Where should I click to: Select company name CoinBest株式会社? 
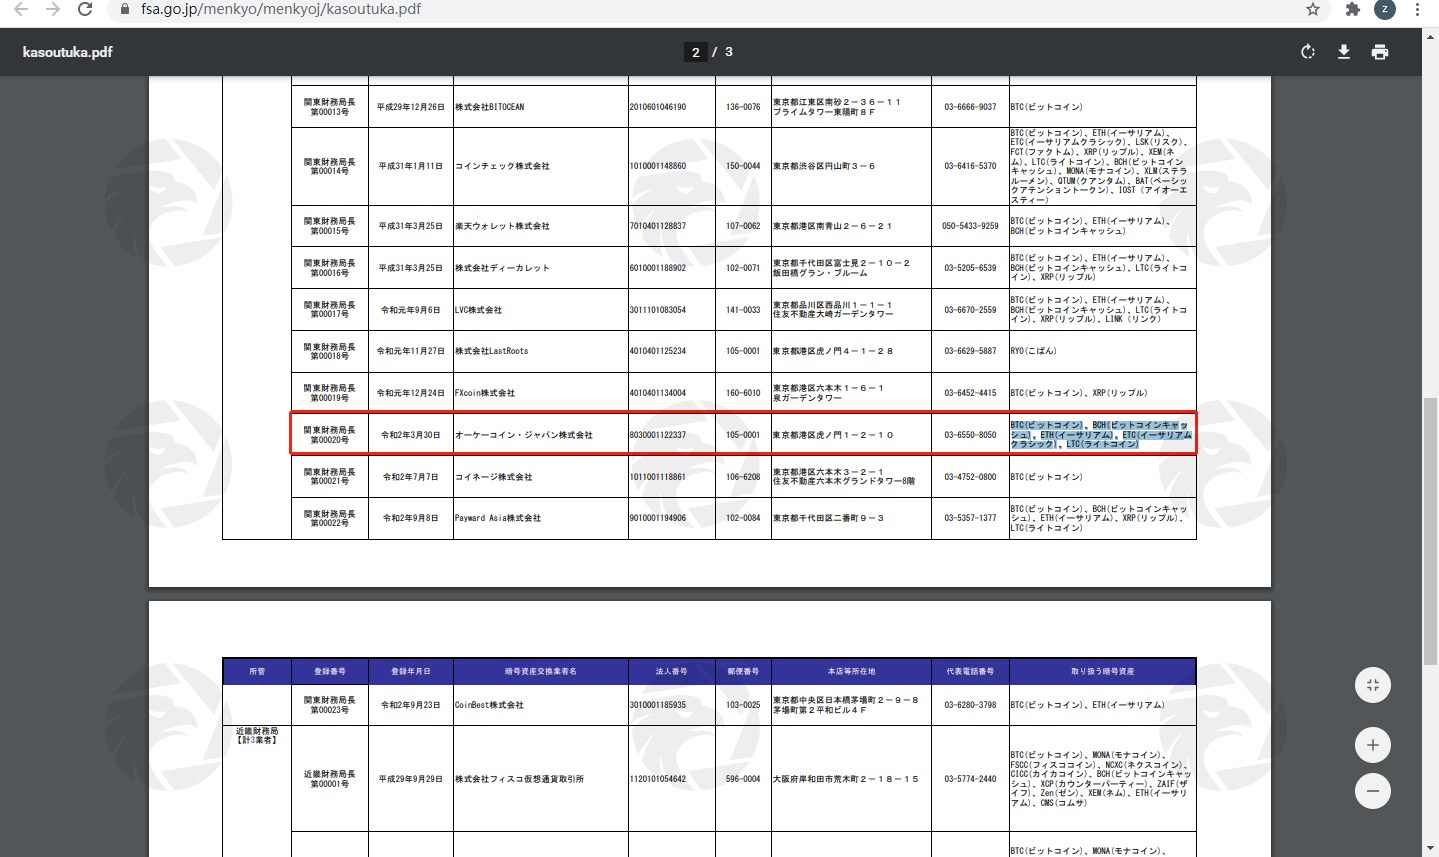point(489,705)
